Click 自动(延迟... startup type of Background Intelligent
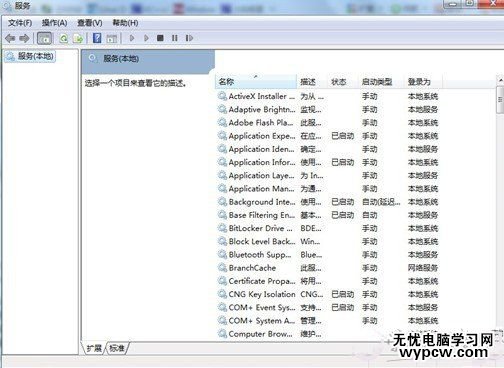This screenshot has height=368, width=504. tap(381, 202)
